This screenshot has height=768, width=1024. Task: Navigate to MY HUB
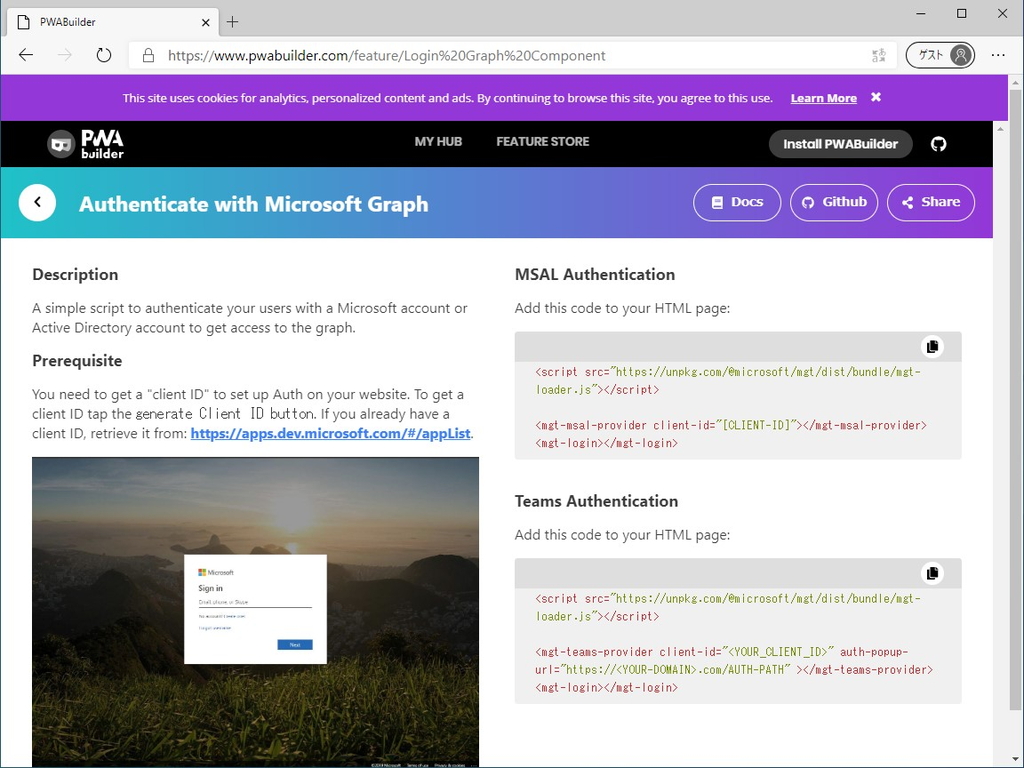(x=438, y=143)
